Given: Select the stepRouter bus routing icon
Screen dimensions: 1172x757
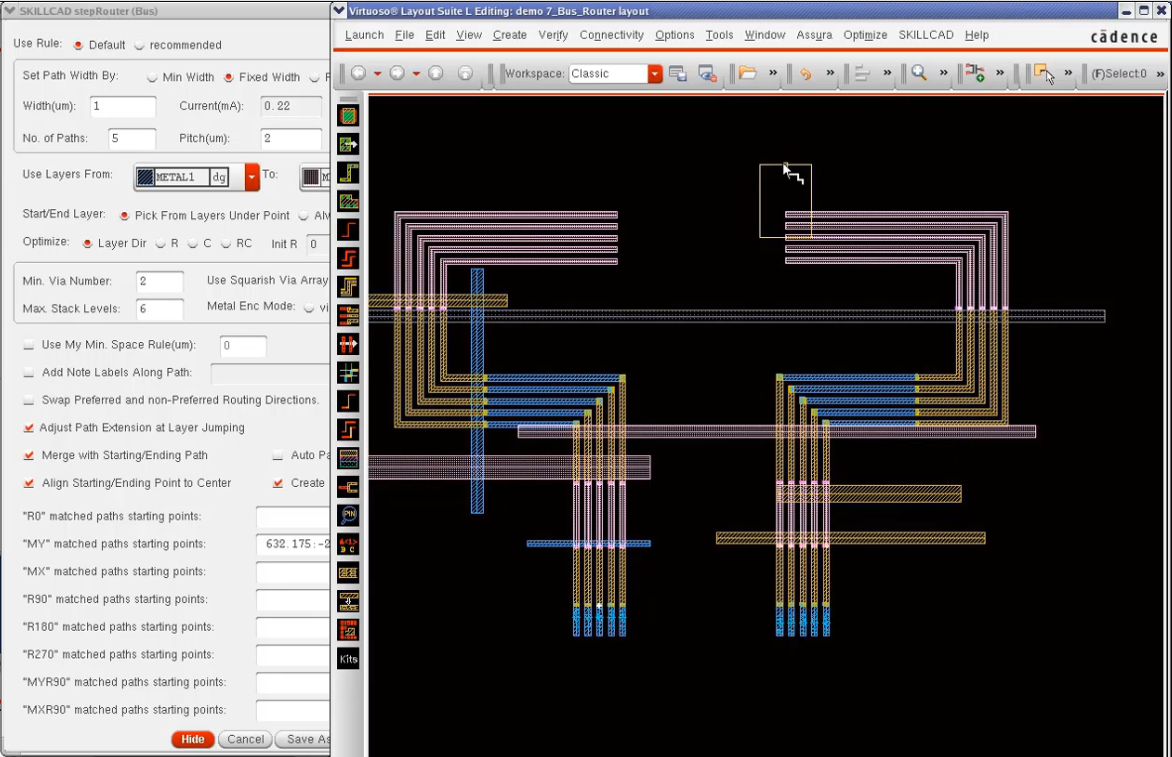Looking at the screenshot, I should [348, 286].
